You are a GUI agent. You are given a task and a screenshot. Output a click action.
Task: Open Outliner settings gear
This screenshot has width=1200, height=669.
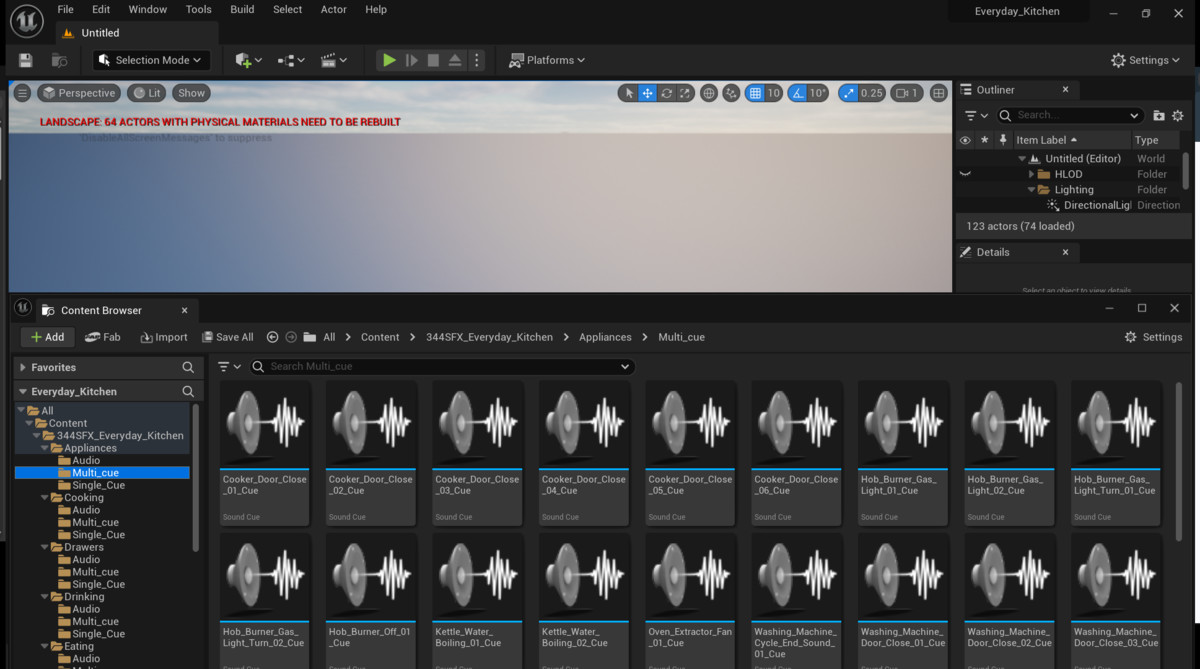coord(1178,115)
